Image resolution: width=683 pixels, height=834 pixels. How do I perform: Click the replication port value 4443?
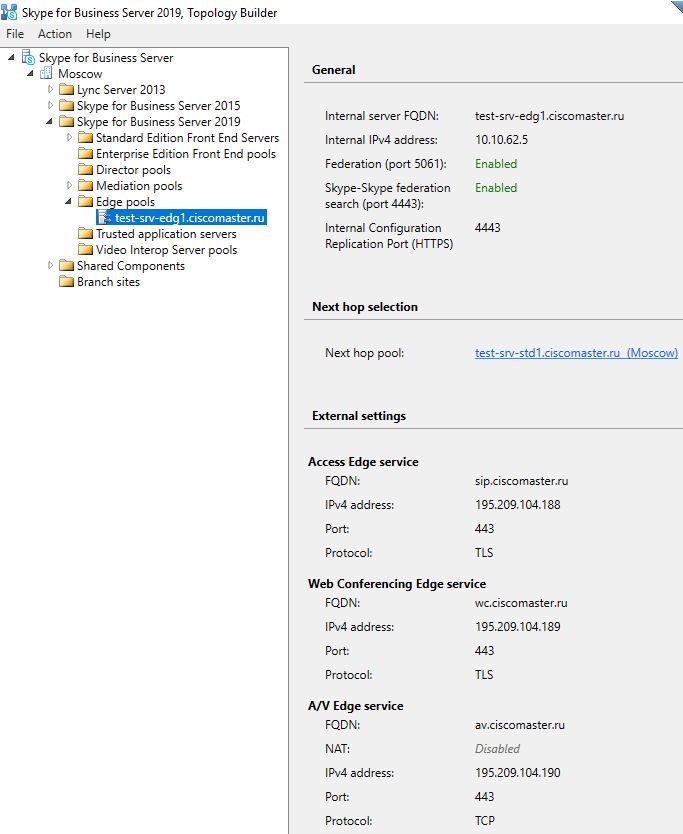[488, 228]
